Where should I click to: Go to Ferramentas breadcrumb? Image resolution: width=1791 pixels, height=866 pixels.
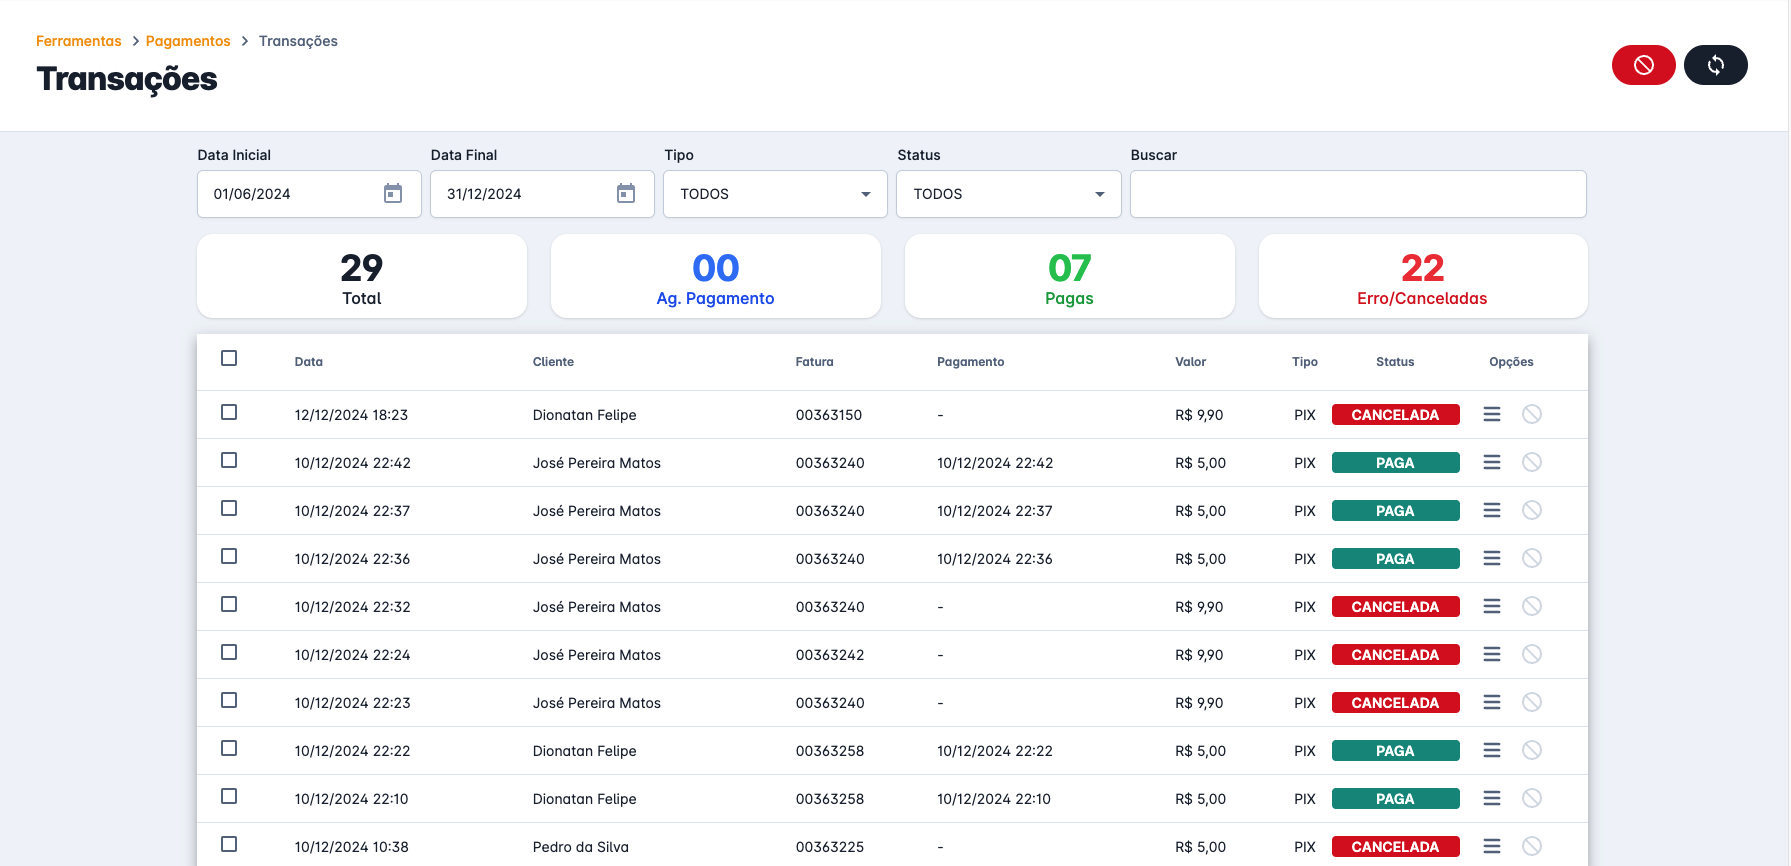point(78,41)
